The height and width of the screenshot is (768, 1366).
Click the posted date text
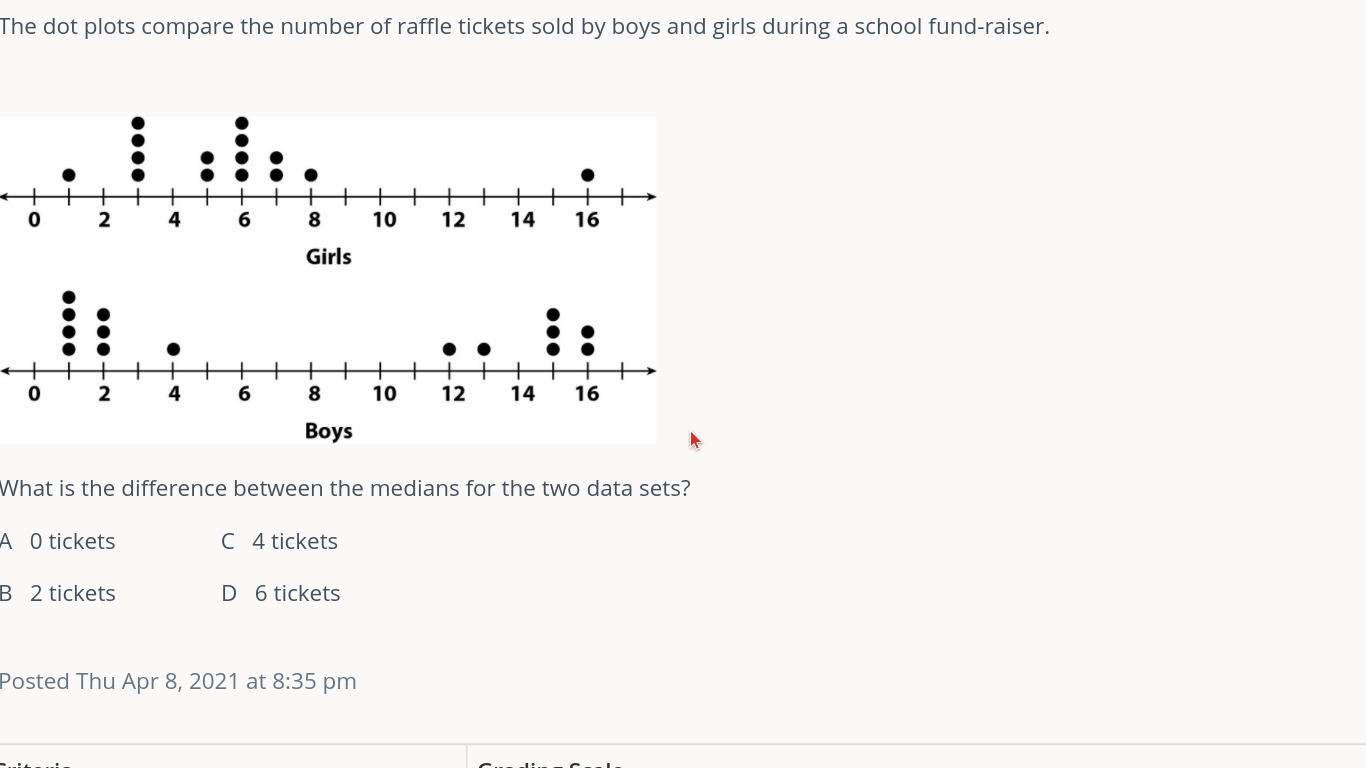pyautogui.click(x=178, y=681)
